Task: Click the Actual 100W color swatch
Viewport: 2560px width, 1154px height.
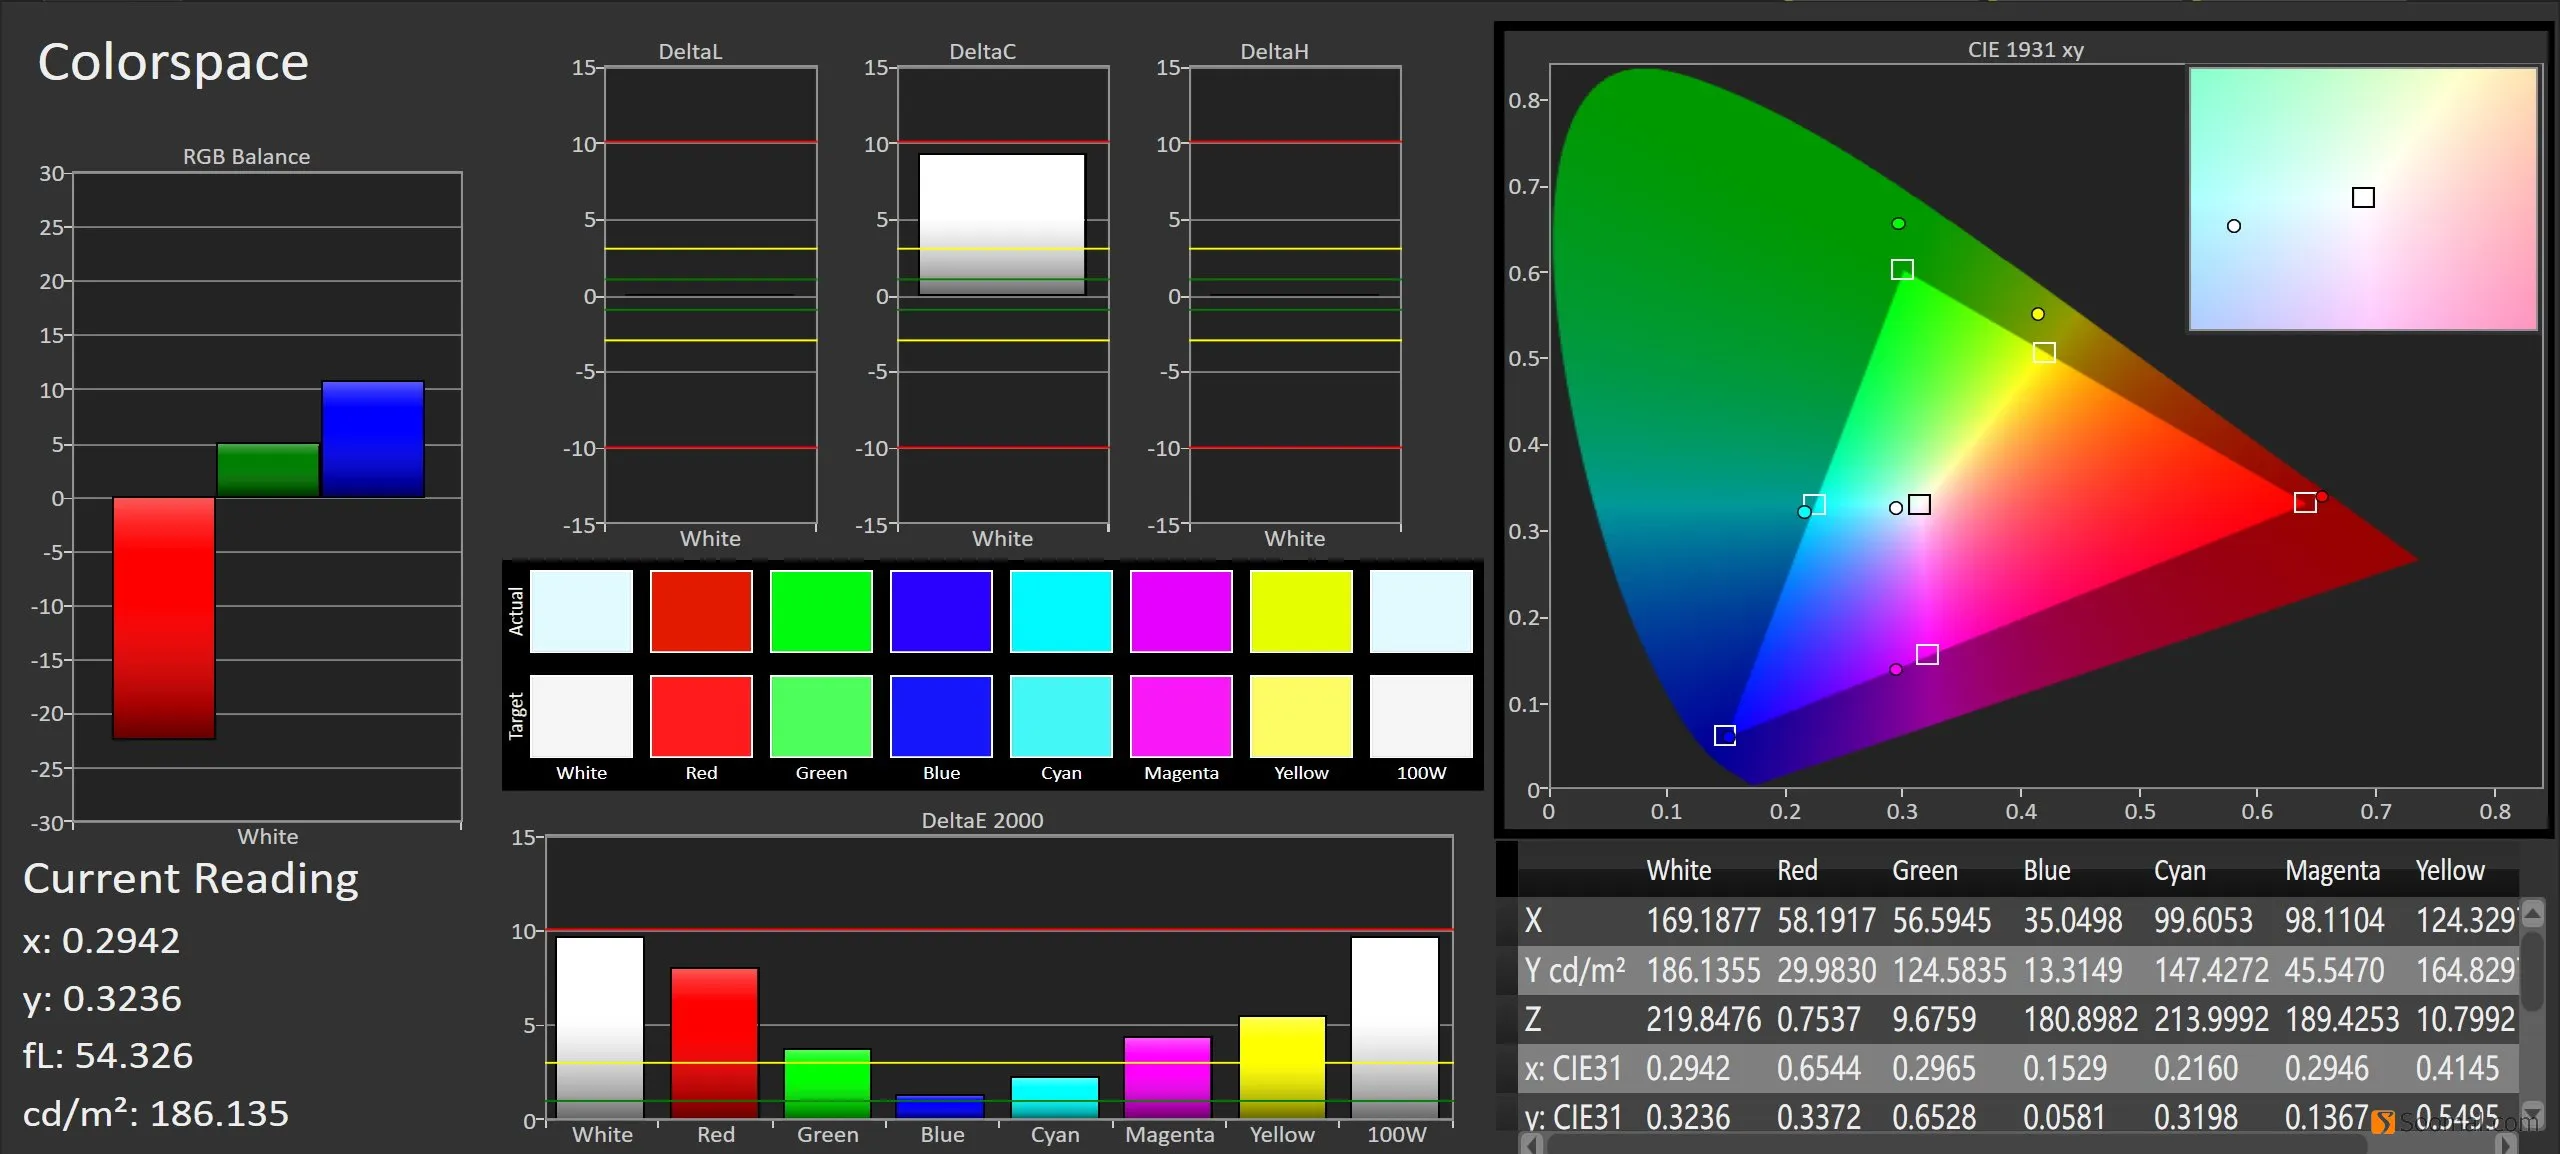Action: pos(1421,611)
